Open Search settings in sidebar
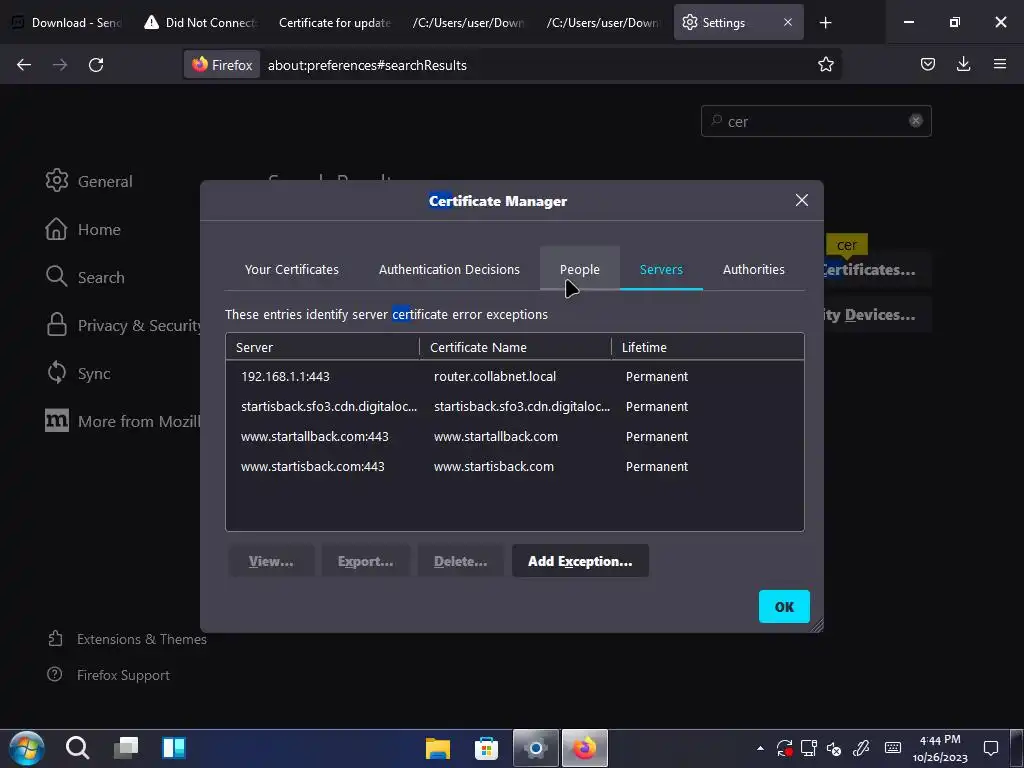 (85, 278)
